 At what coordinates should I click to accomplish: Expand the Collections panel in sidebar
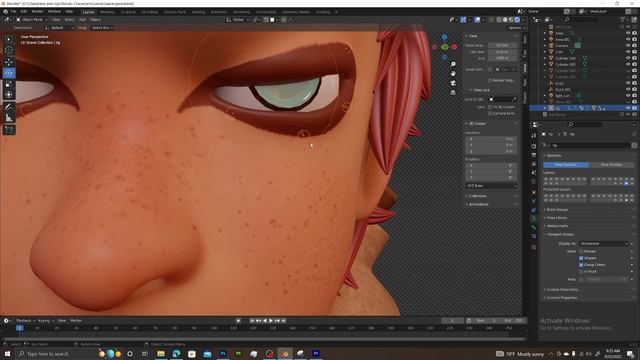[491, 196]
